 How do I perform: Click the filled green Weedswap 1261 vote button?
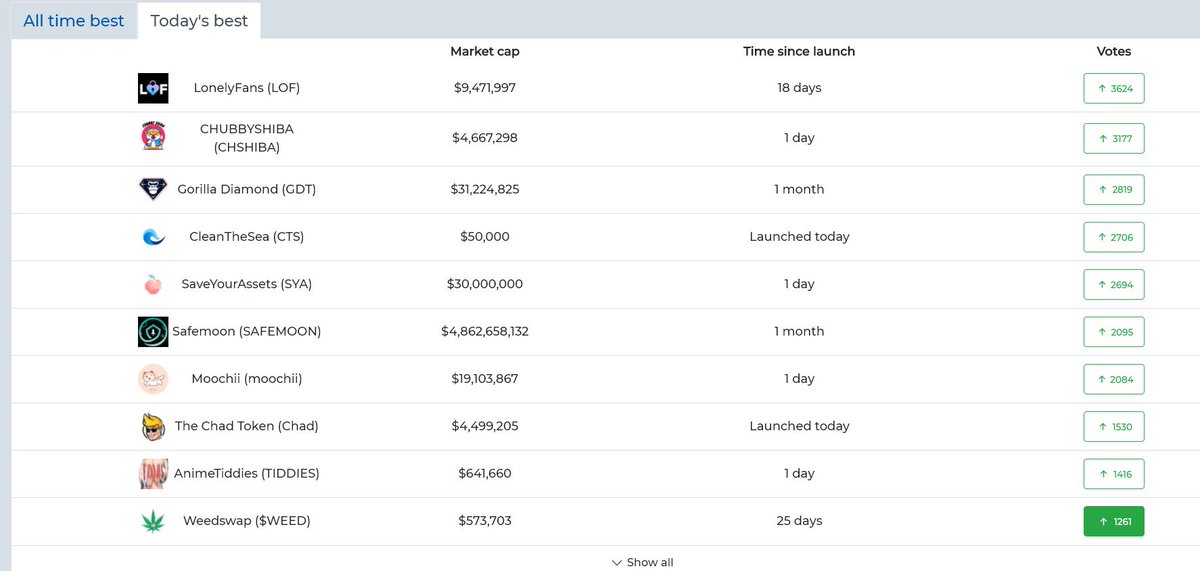1114,521
